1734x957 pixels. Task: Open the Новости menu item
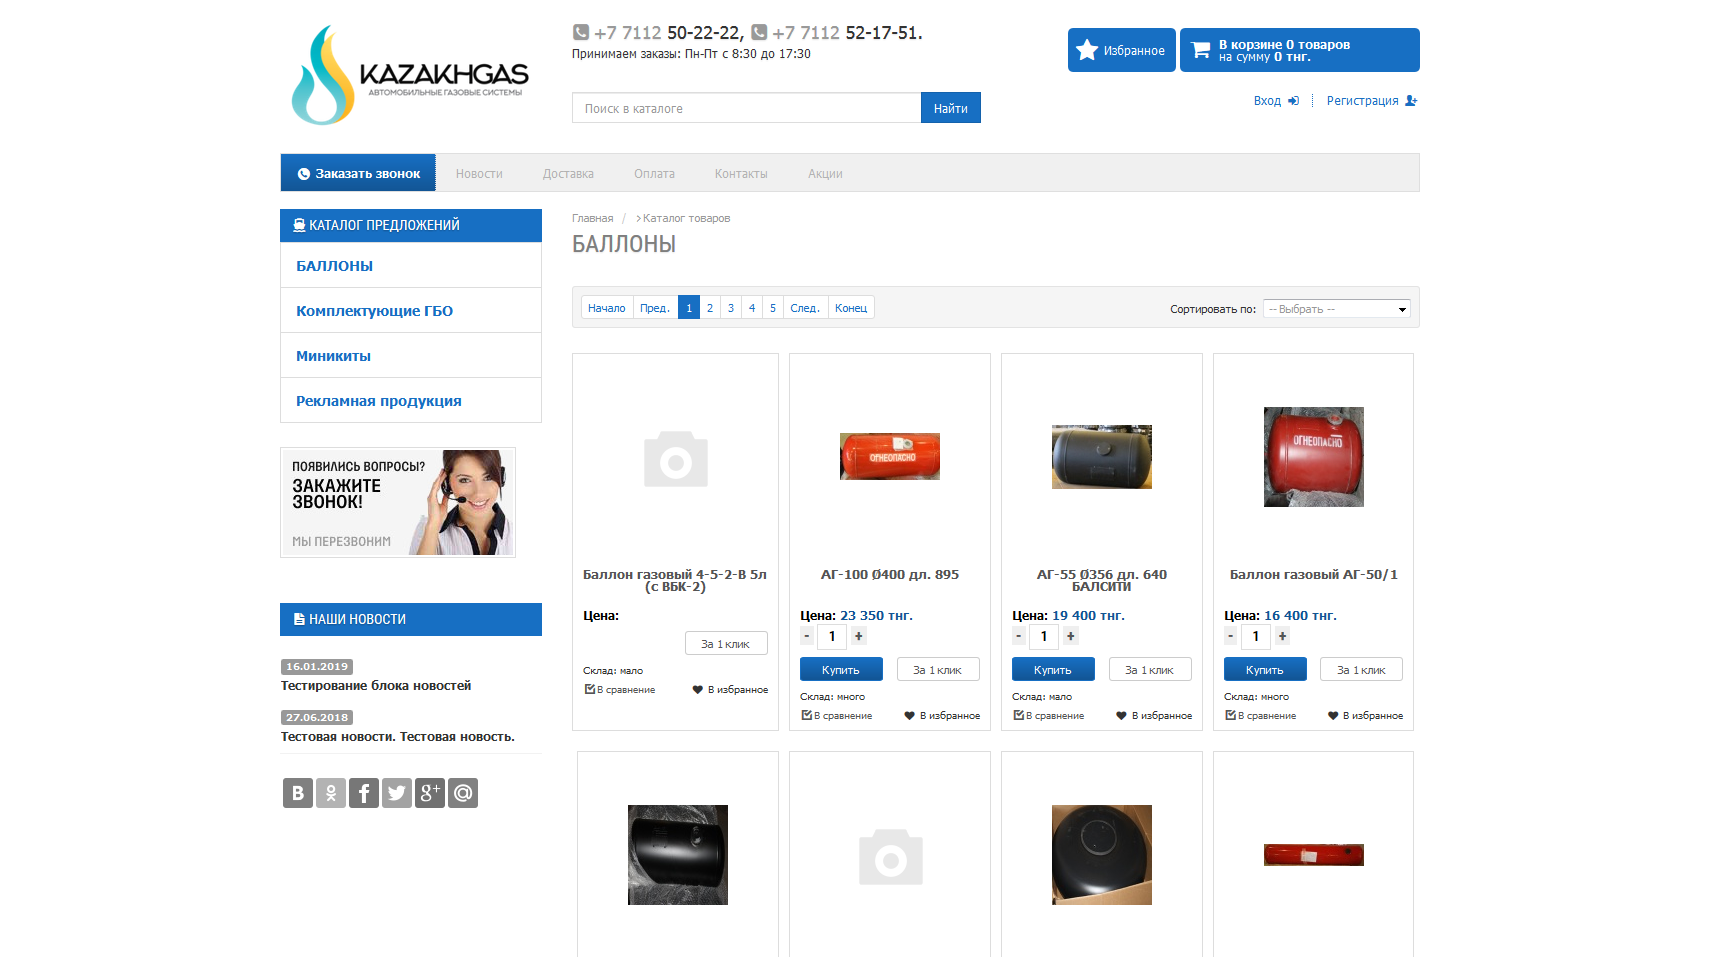pyautogui.click(x=479, y=174)
